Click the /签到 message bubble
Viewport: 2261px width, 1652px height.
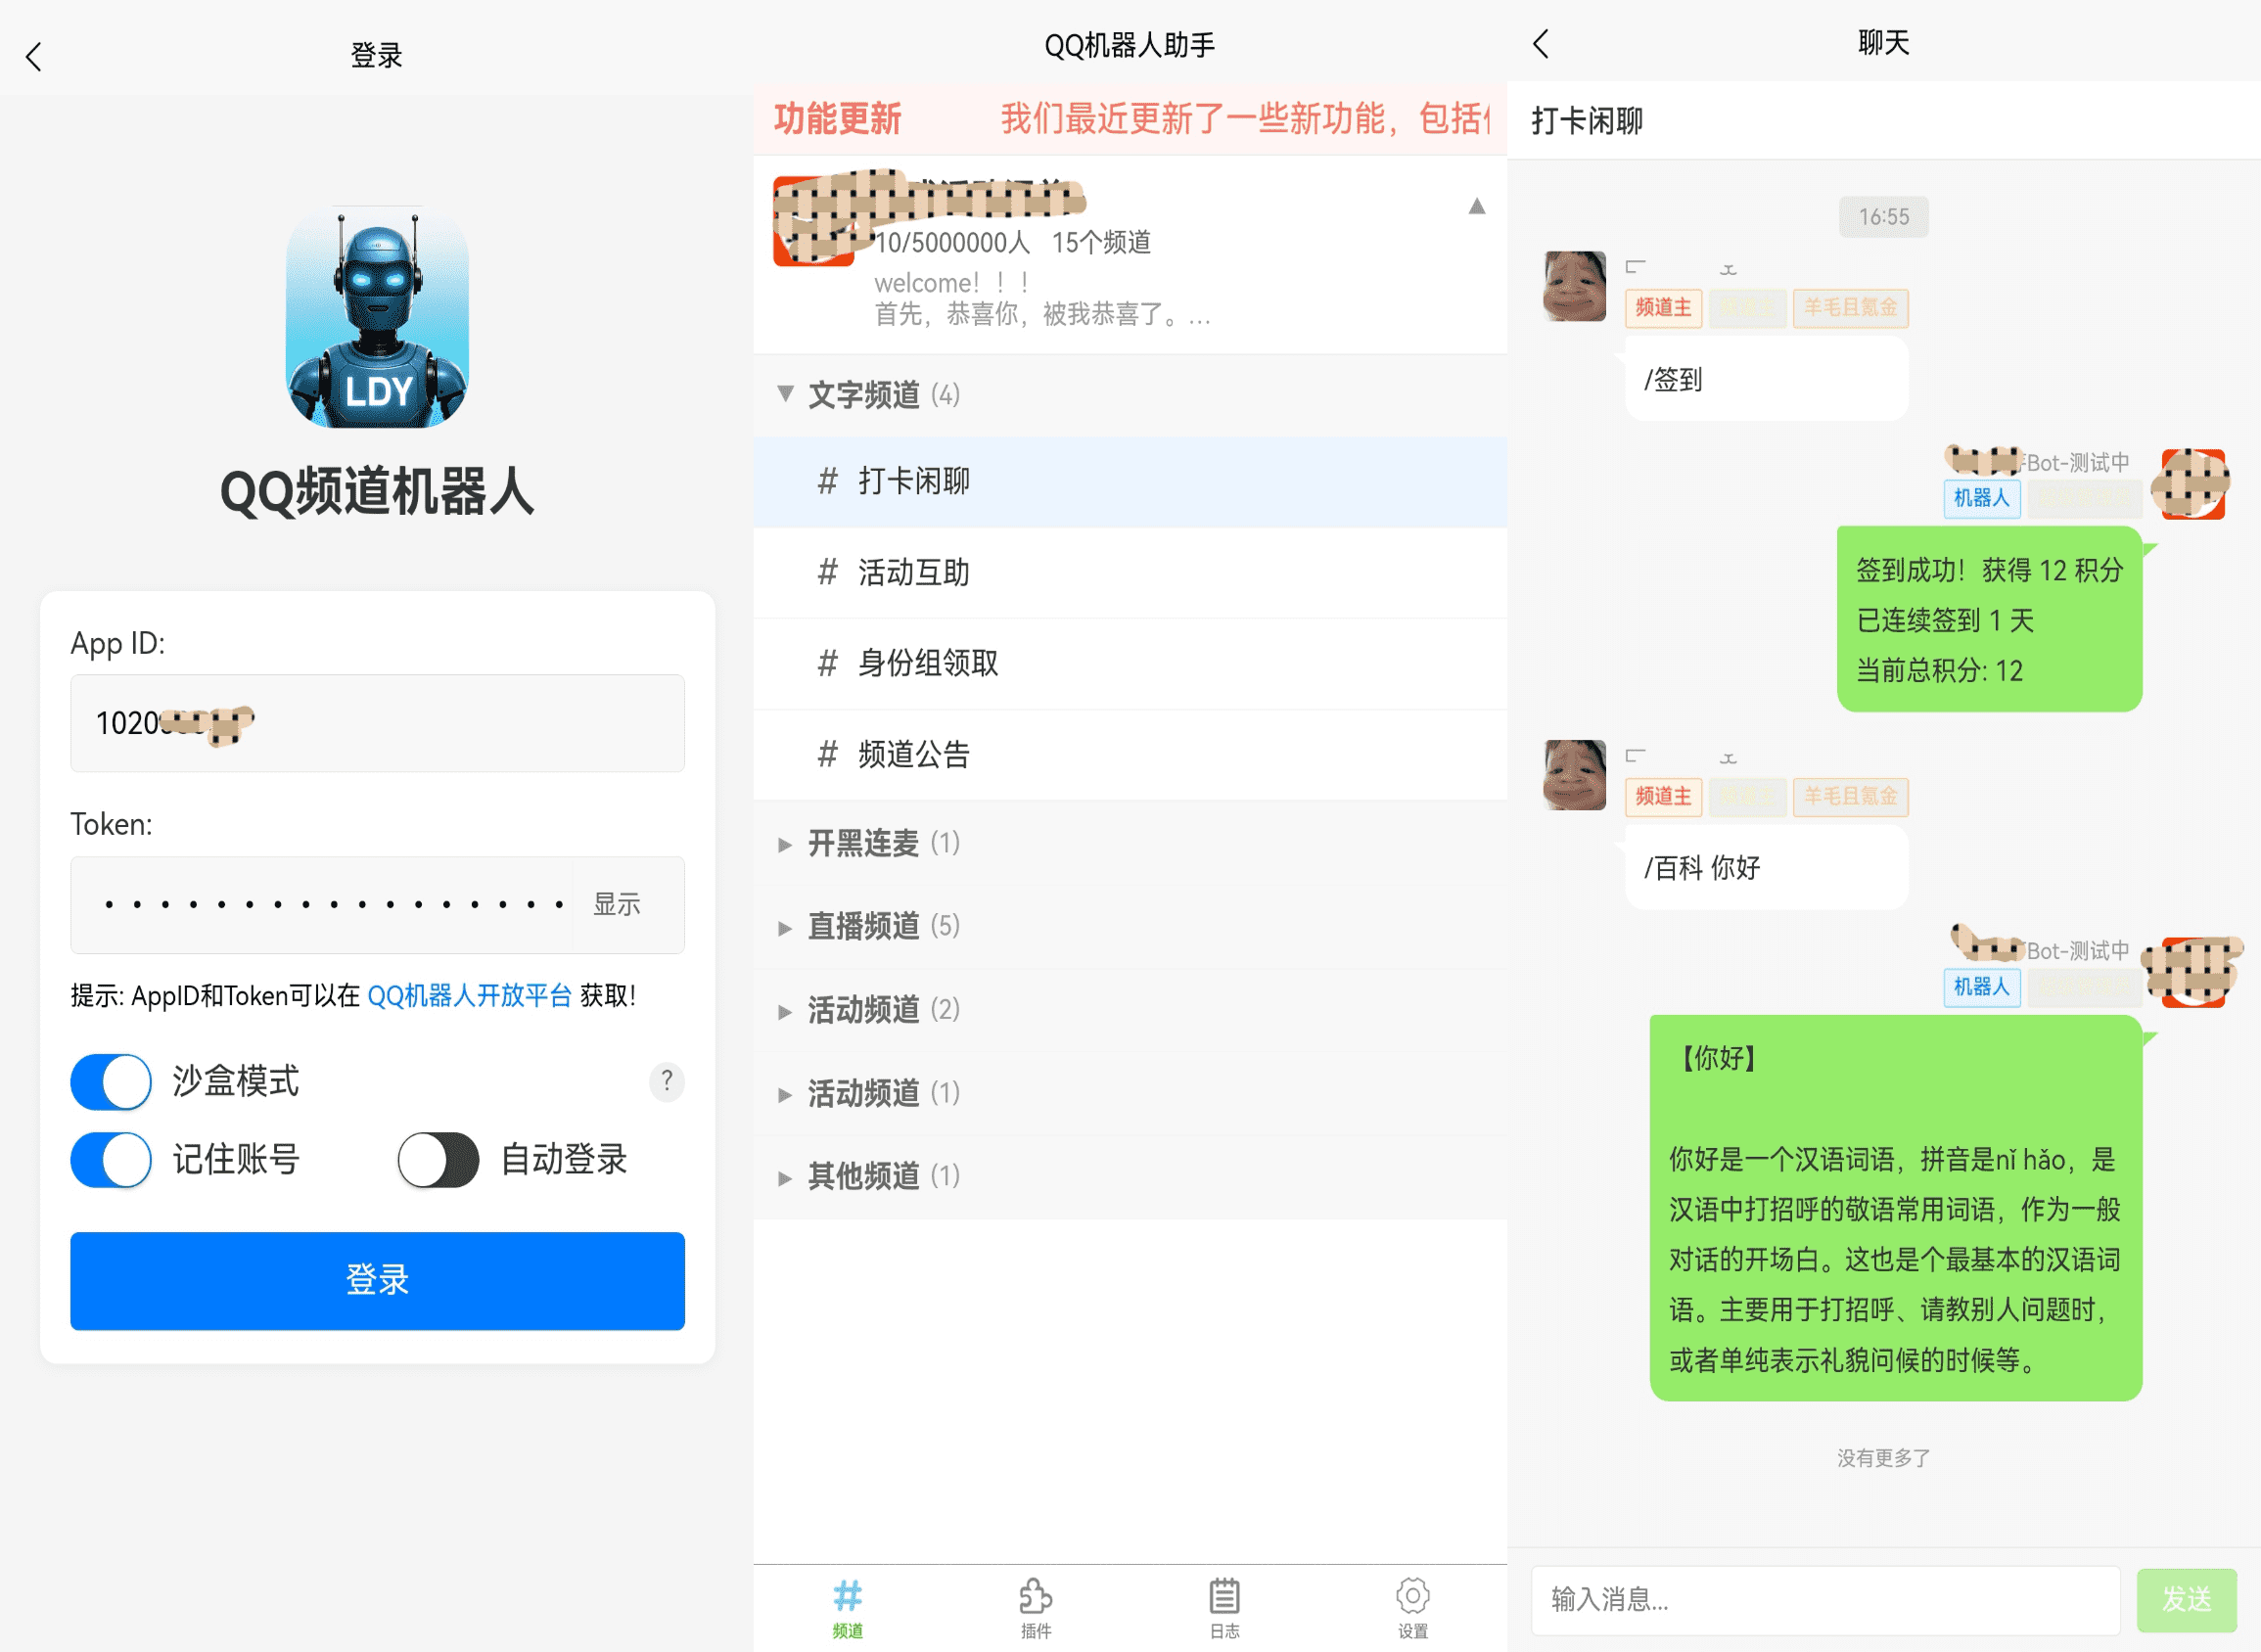pyautogui.click(x=1766, y=379)
